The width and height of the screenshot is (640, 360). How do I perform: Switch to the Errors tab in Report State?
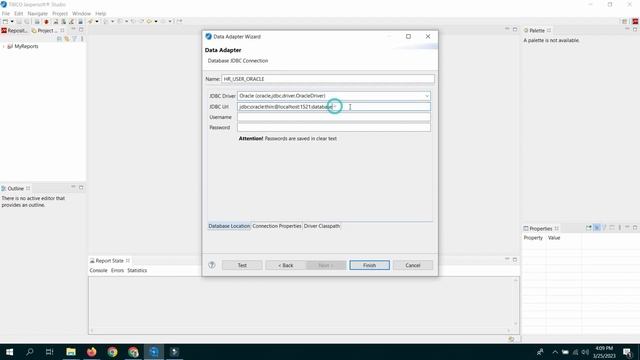tap(117, 271)
